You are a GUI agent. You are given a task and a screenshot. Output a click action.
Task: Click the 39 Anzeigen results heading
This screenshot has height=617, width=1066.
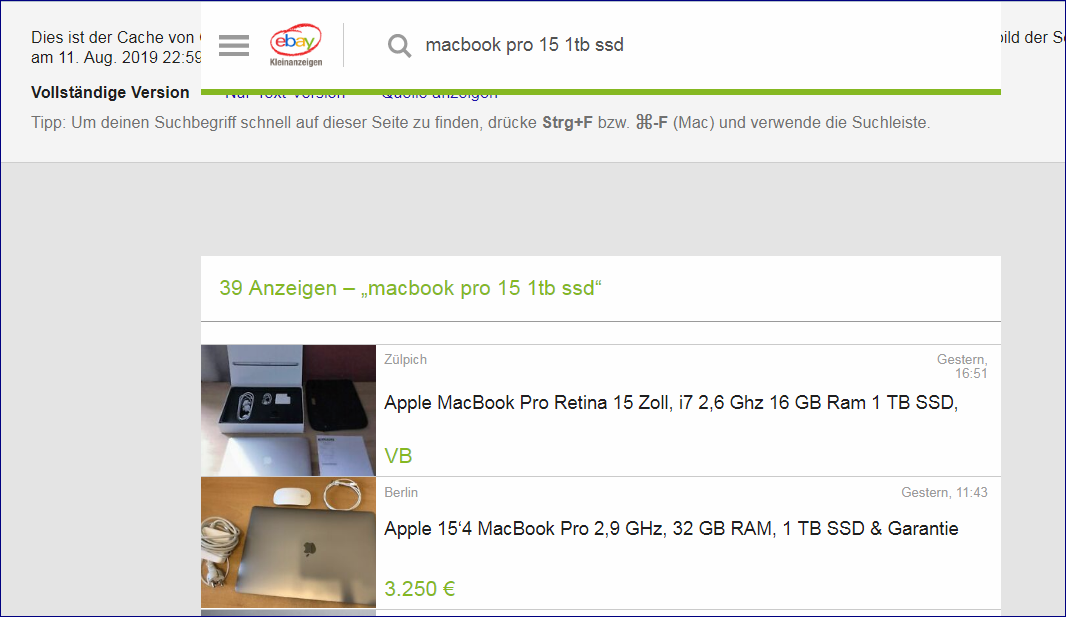pyautogui.click(x=410, y=288)
